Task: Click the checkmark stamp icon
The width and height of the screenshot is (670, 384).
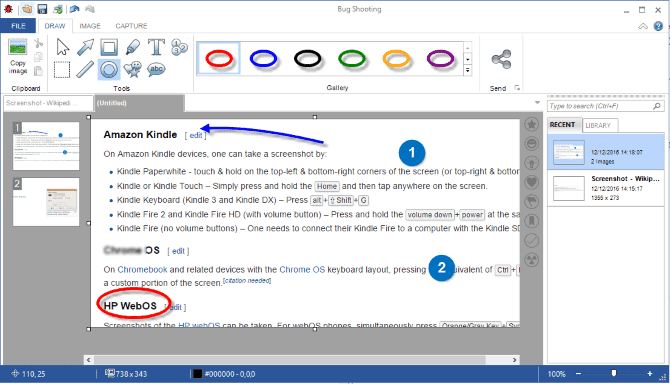Action: point(532,240)
